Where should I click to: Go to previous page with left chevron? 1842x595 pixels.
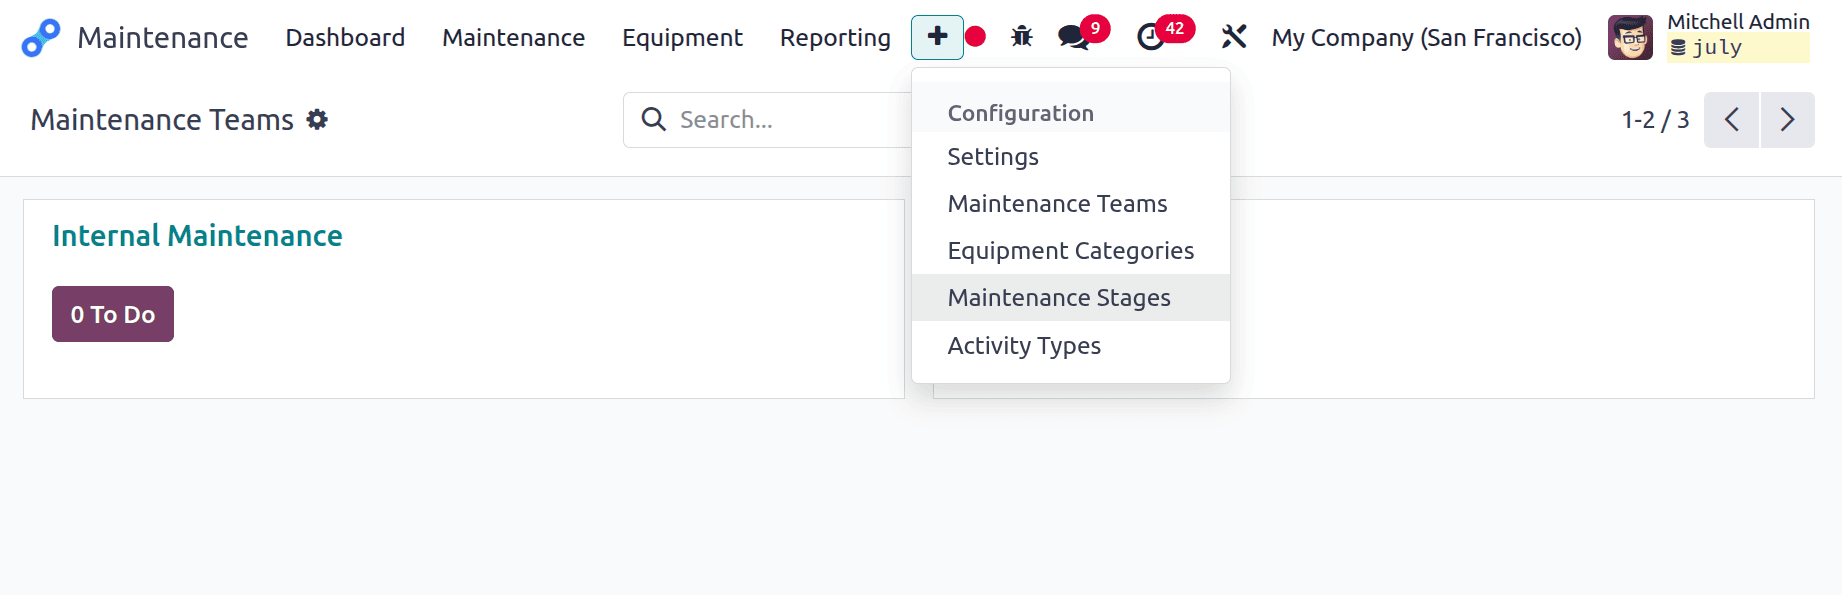point(1731,120)
